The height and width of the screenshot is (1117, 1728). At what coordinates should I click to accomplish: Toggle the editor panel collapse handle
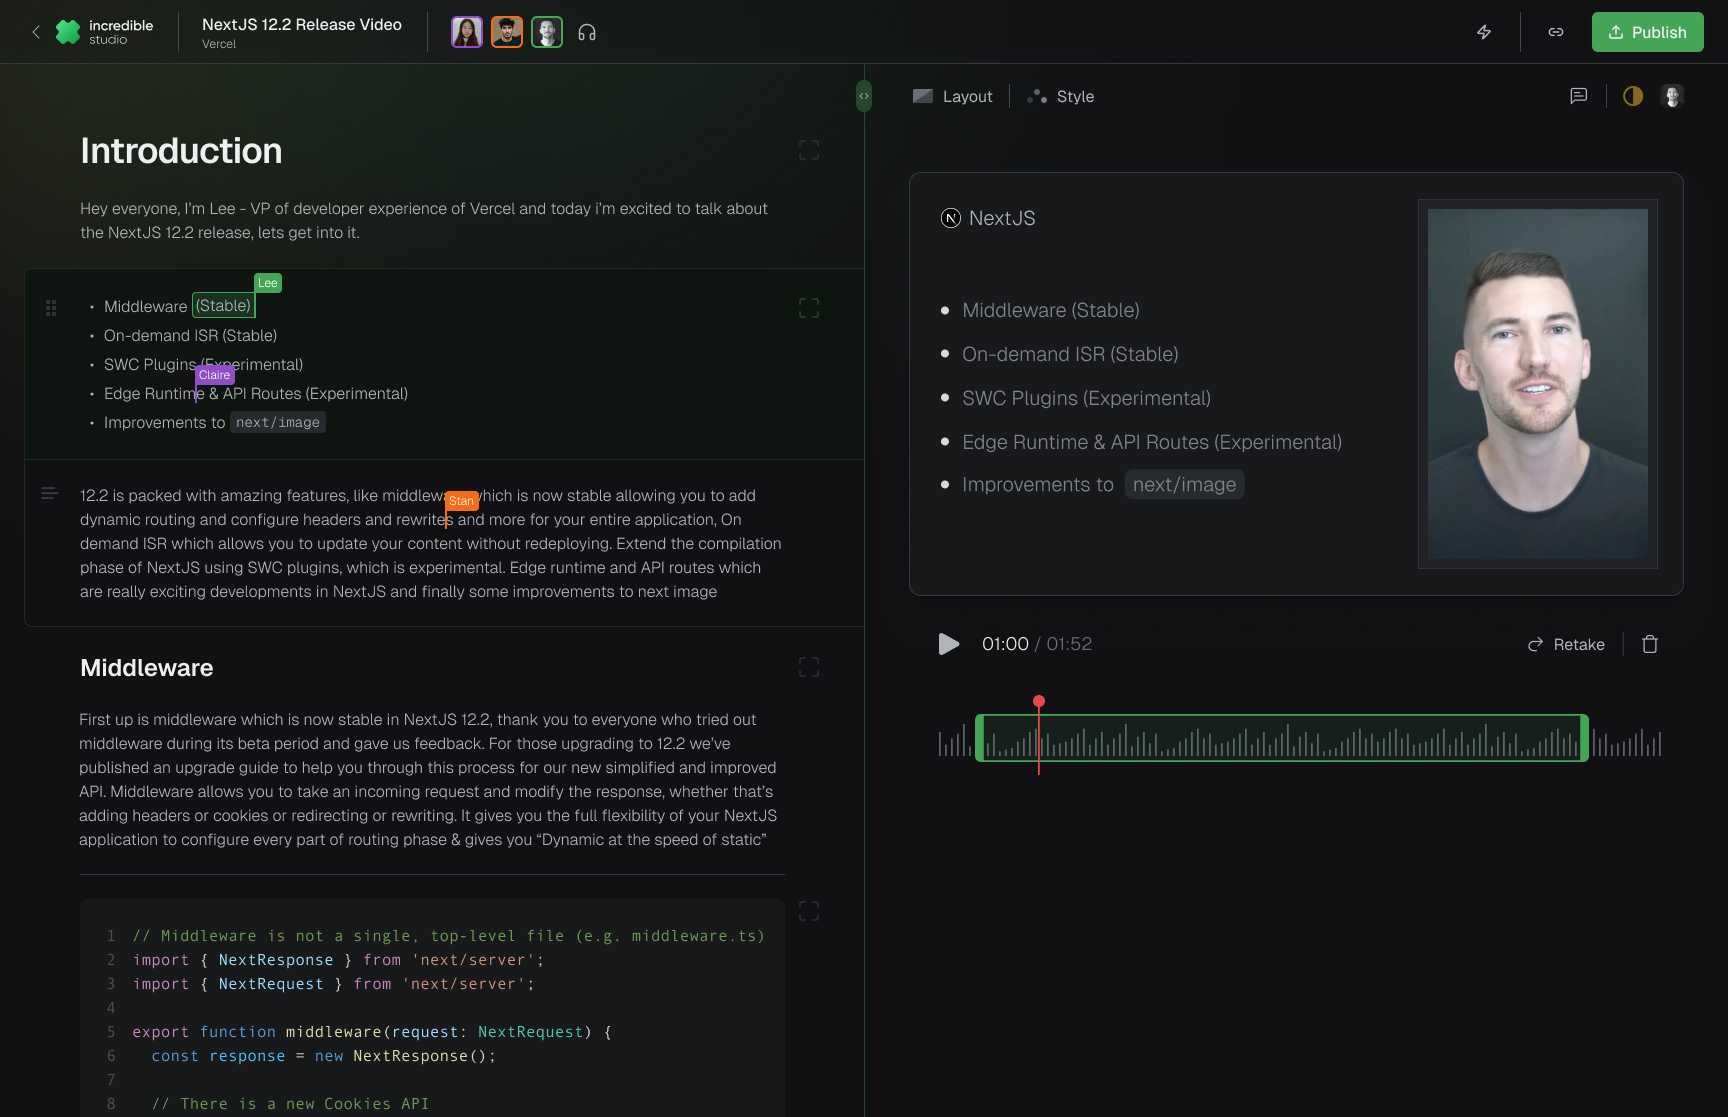(864, 96)
